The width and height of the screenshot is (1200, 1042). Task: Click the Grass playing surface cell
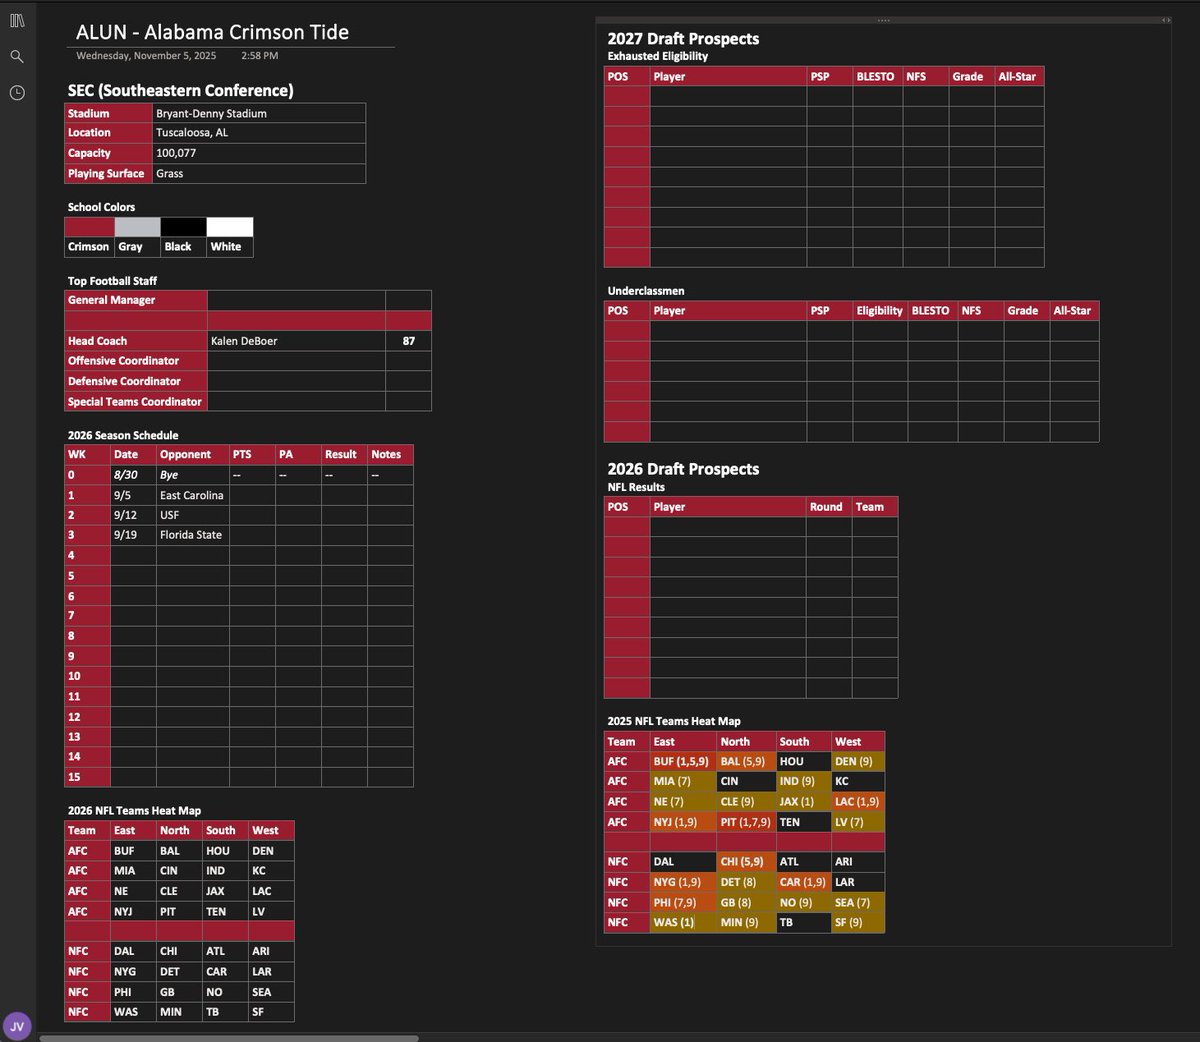click(x=259, y=173)
